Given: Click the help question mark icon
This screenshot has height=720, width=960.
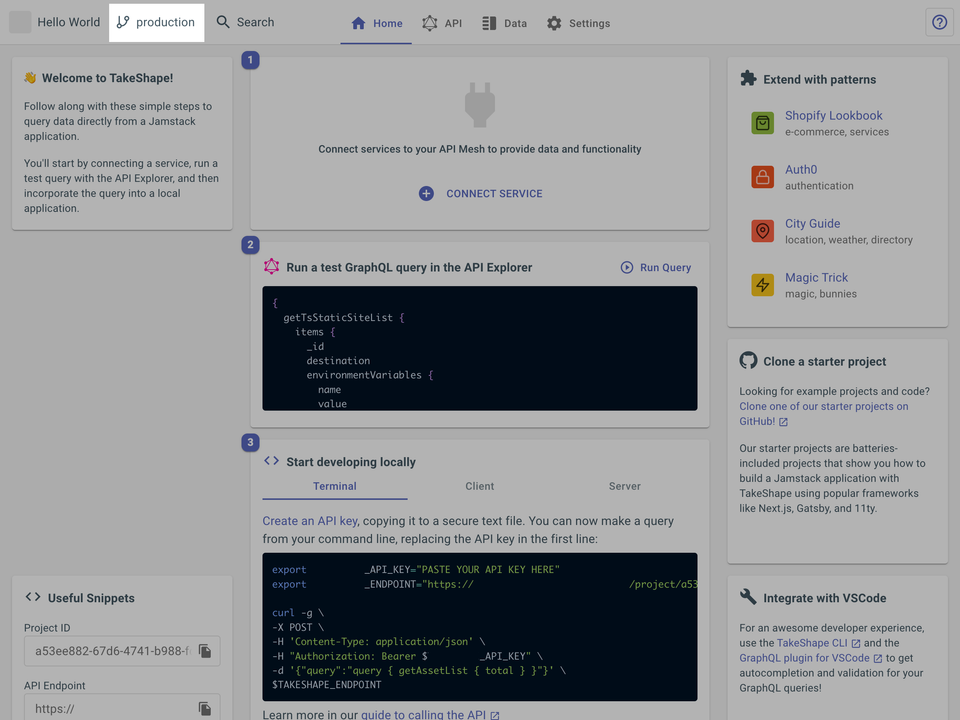Looking at the screenshot, I should click(939, 22).
